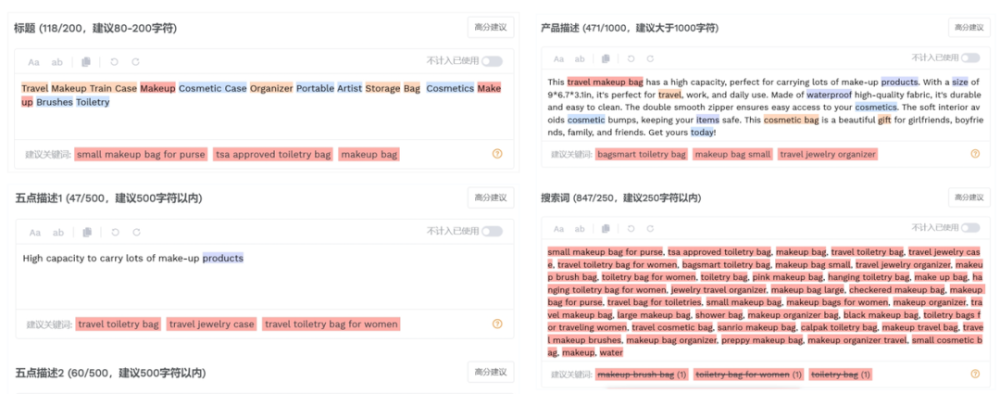The image size is (1000, 394).
Task: Undo the last edit in the 标题 editor
Action: coord(114,62)
